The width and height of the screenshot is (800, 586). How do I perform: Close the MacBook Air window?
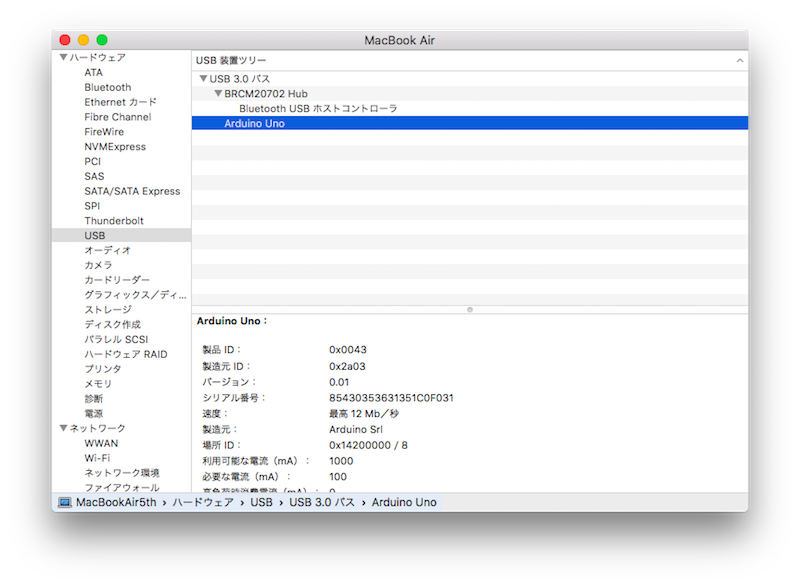coord(65,40)
